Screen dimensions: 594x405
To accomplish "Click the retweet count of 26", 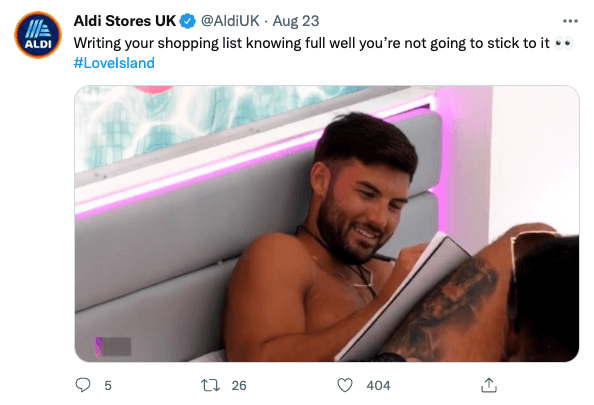I will [x=239, y=386].
